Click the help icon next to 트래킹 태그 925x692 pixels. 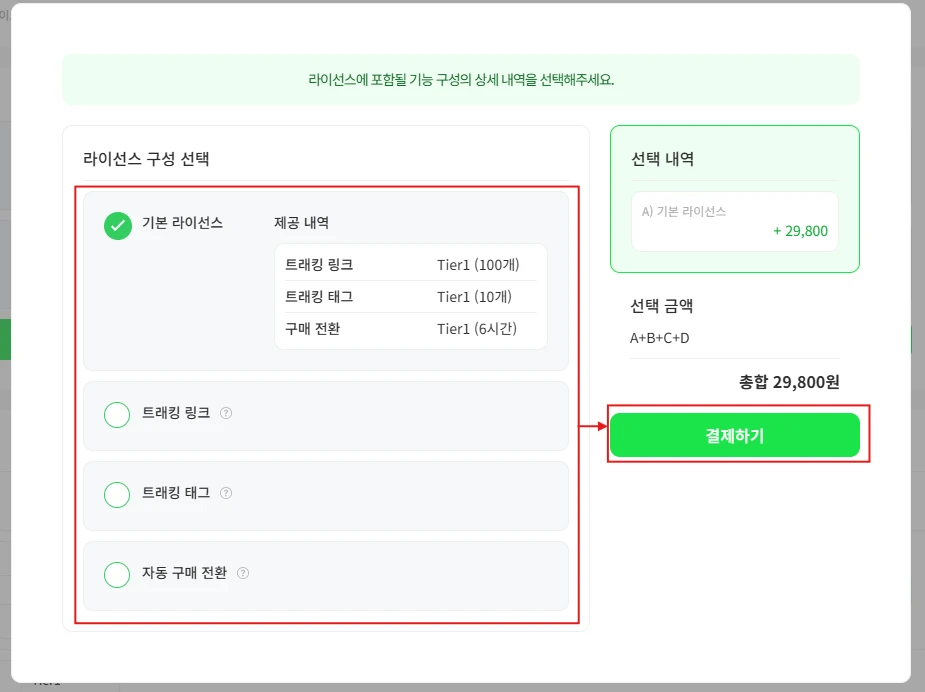(226, 493)
